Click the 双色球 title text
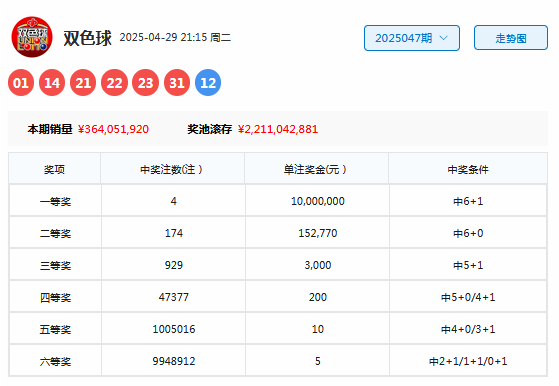Image resolution: width=559 pixels, height=386 pixels. pos(88,38)
